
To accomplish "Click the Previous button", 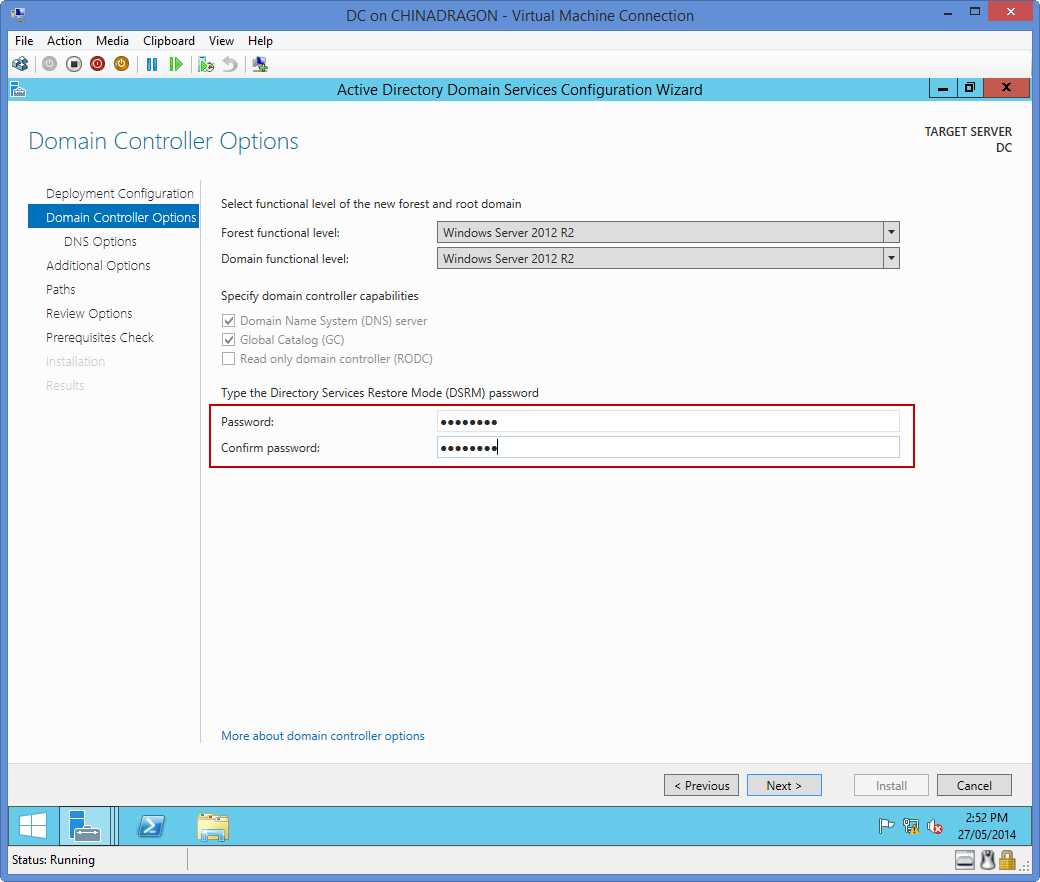I will coord(701,785).
